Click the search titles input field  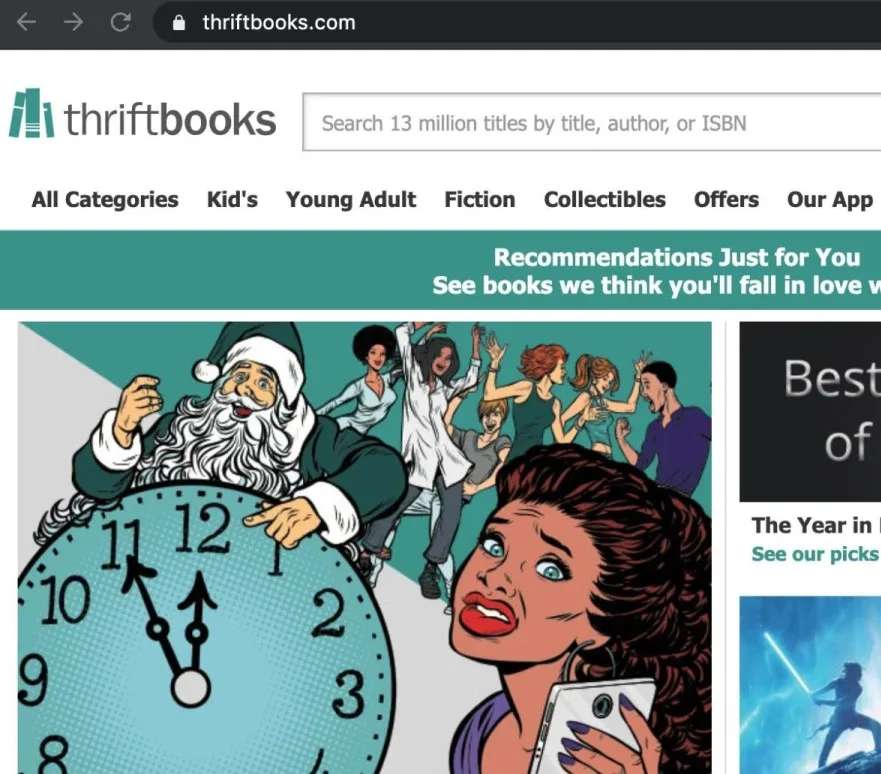pyautogui.click(x=592, y=122)
